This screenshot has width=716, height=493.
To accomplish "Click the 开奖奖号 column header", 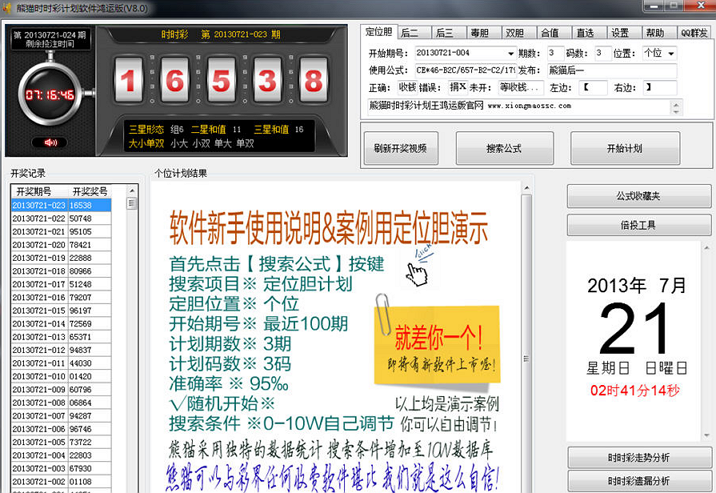I will (90, 191).
